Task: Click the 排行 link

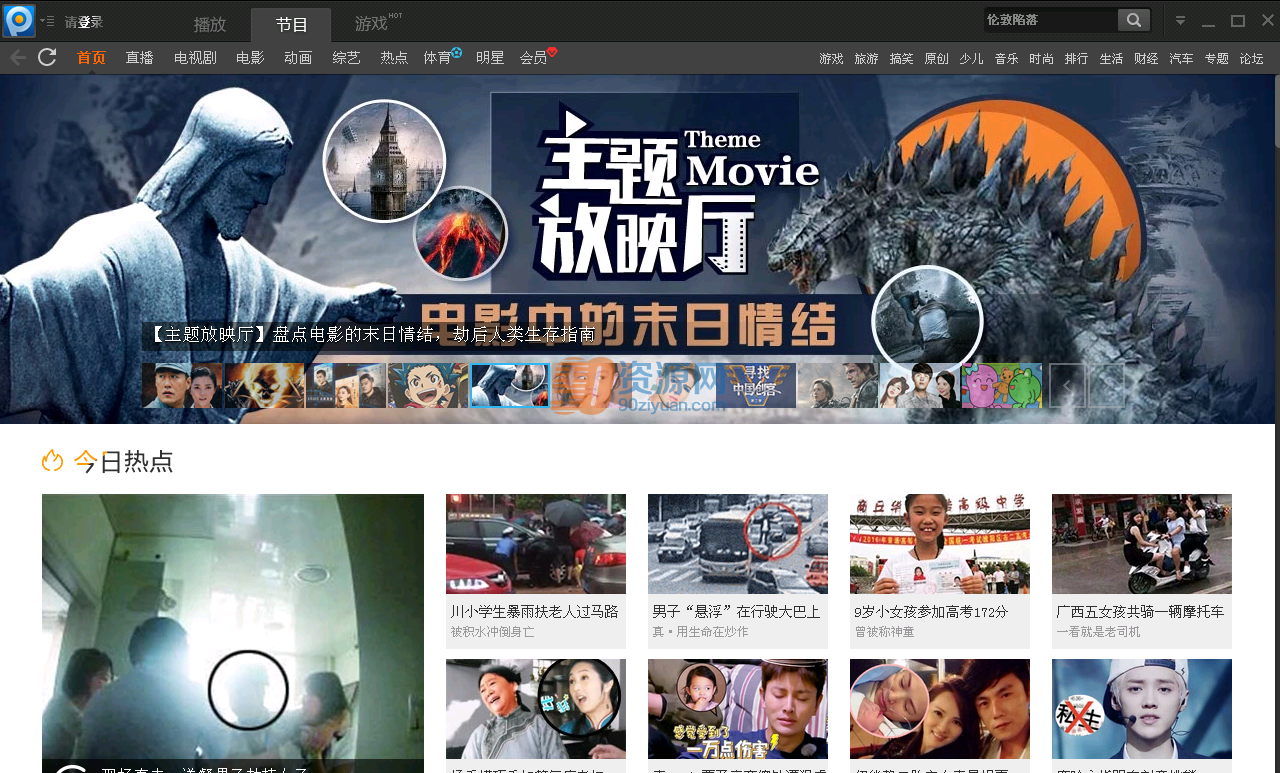Action: coord(1076,59)
